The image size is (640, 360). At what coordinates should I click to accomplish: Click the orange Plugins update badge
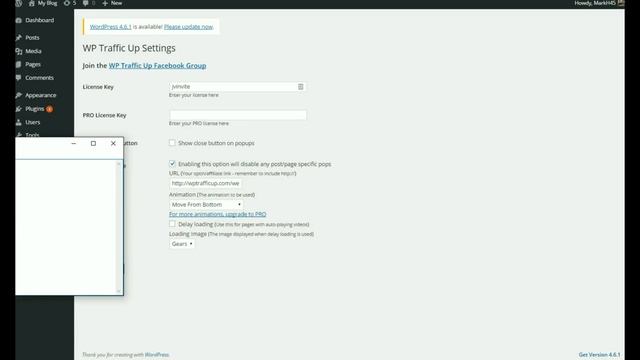click(49, 109)
